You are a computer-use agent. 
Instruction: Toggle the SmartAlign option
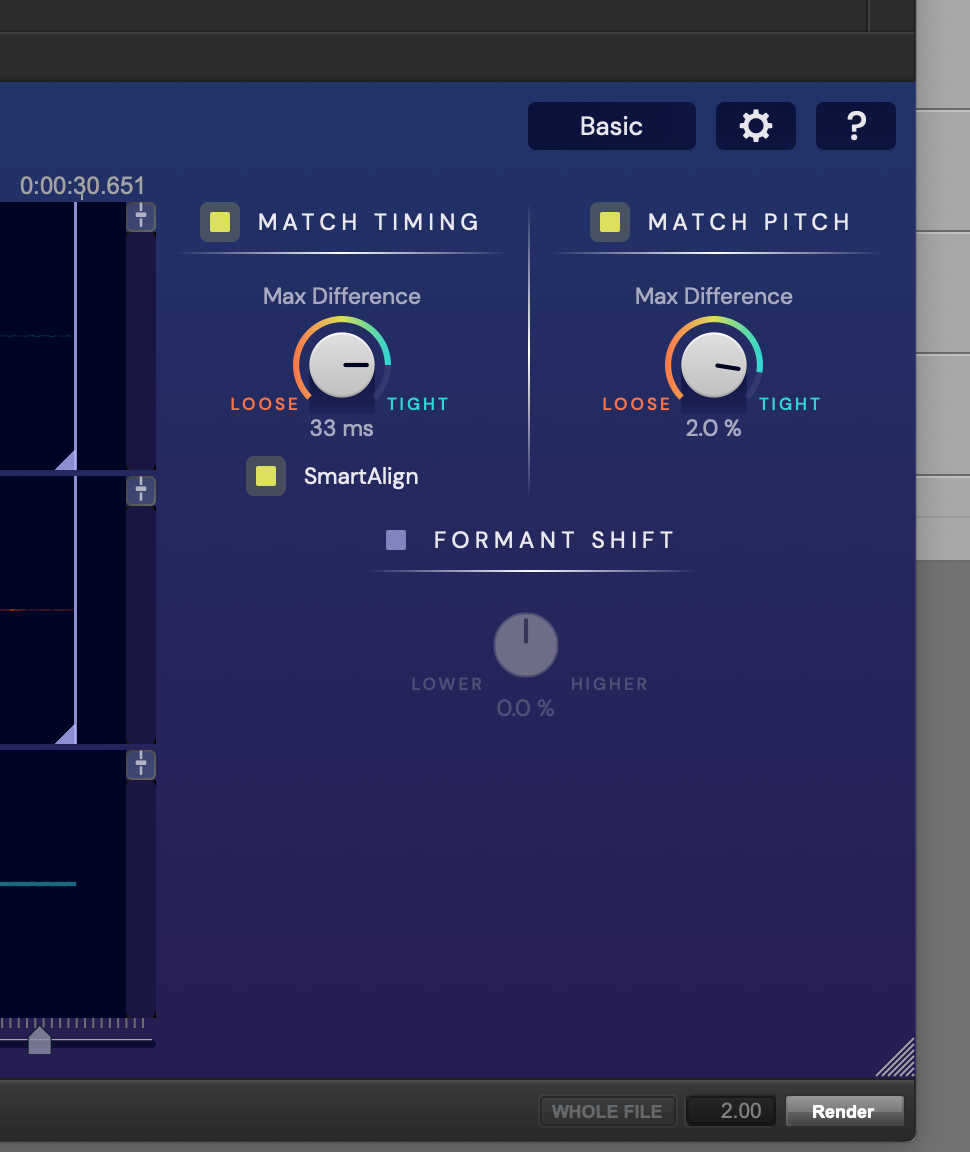[x=266, y=476]
